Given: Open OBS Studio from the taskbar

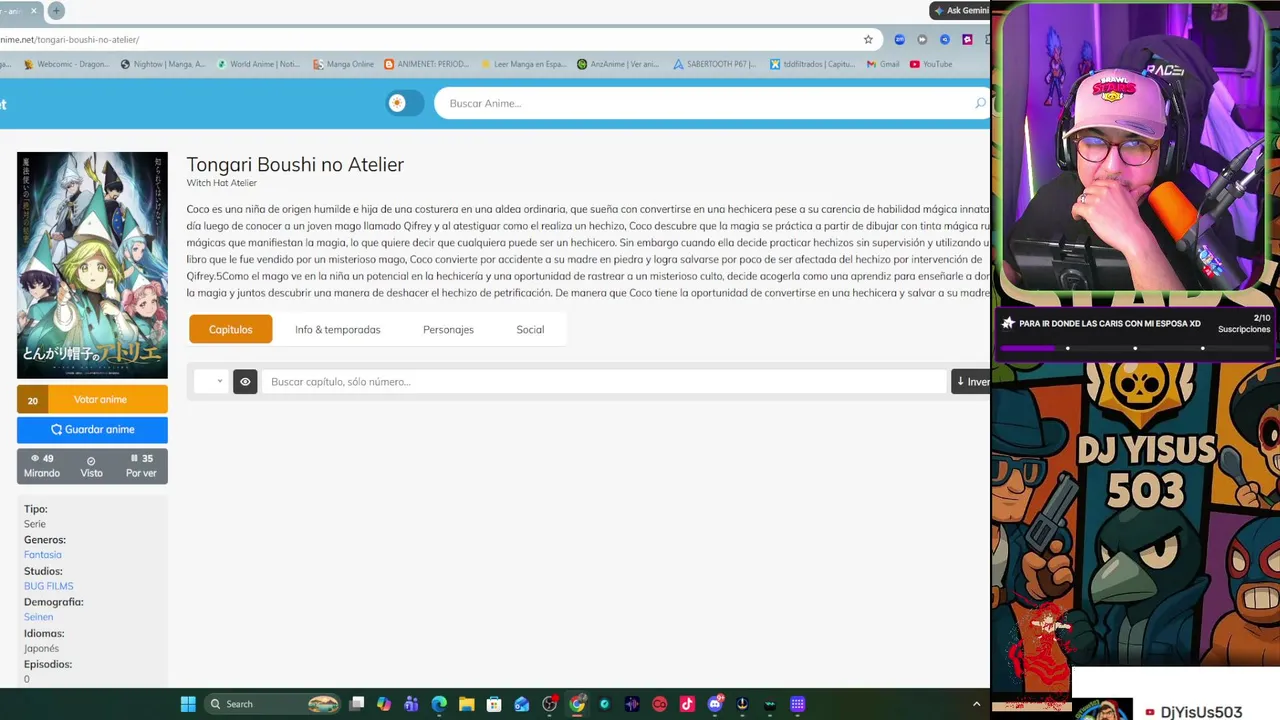Looking at the screenshot, I should [x=549, y=704].
